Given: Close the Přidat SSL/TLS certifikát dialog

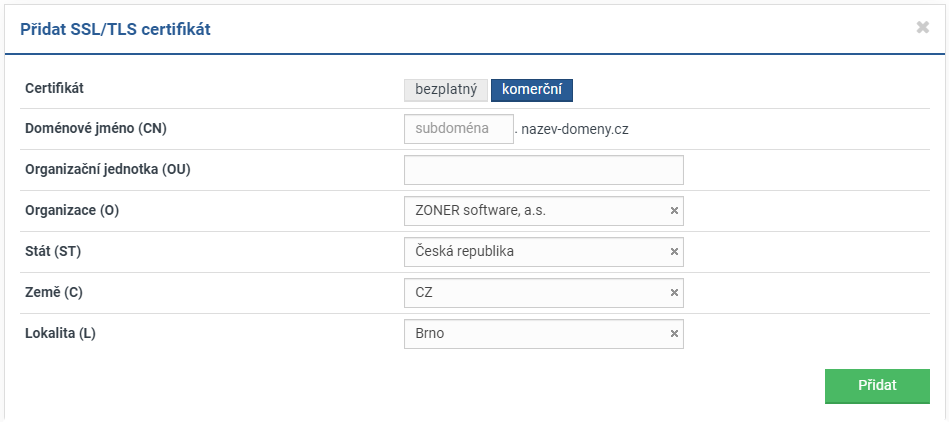Looking at the screenshot, I should (x=922, y=28).
